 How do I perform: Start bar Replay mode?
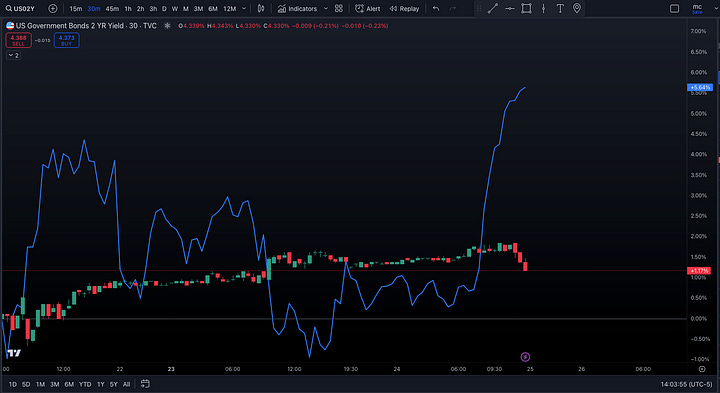pyautogui.click(x=404, y=8)
